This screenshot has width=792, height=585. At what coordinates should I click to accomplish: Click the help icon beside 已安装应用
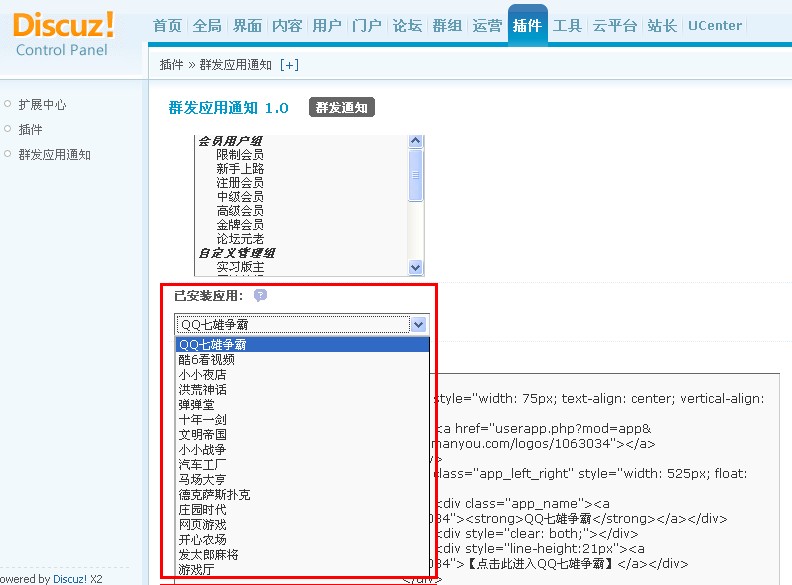coord(260,296)
